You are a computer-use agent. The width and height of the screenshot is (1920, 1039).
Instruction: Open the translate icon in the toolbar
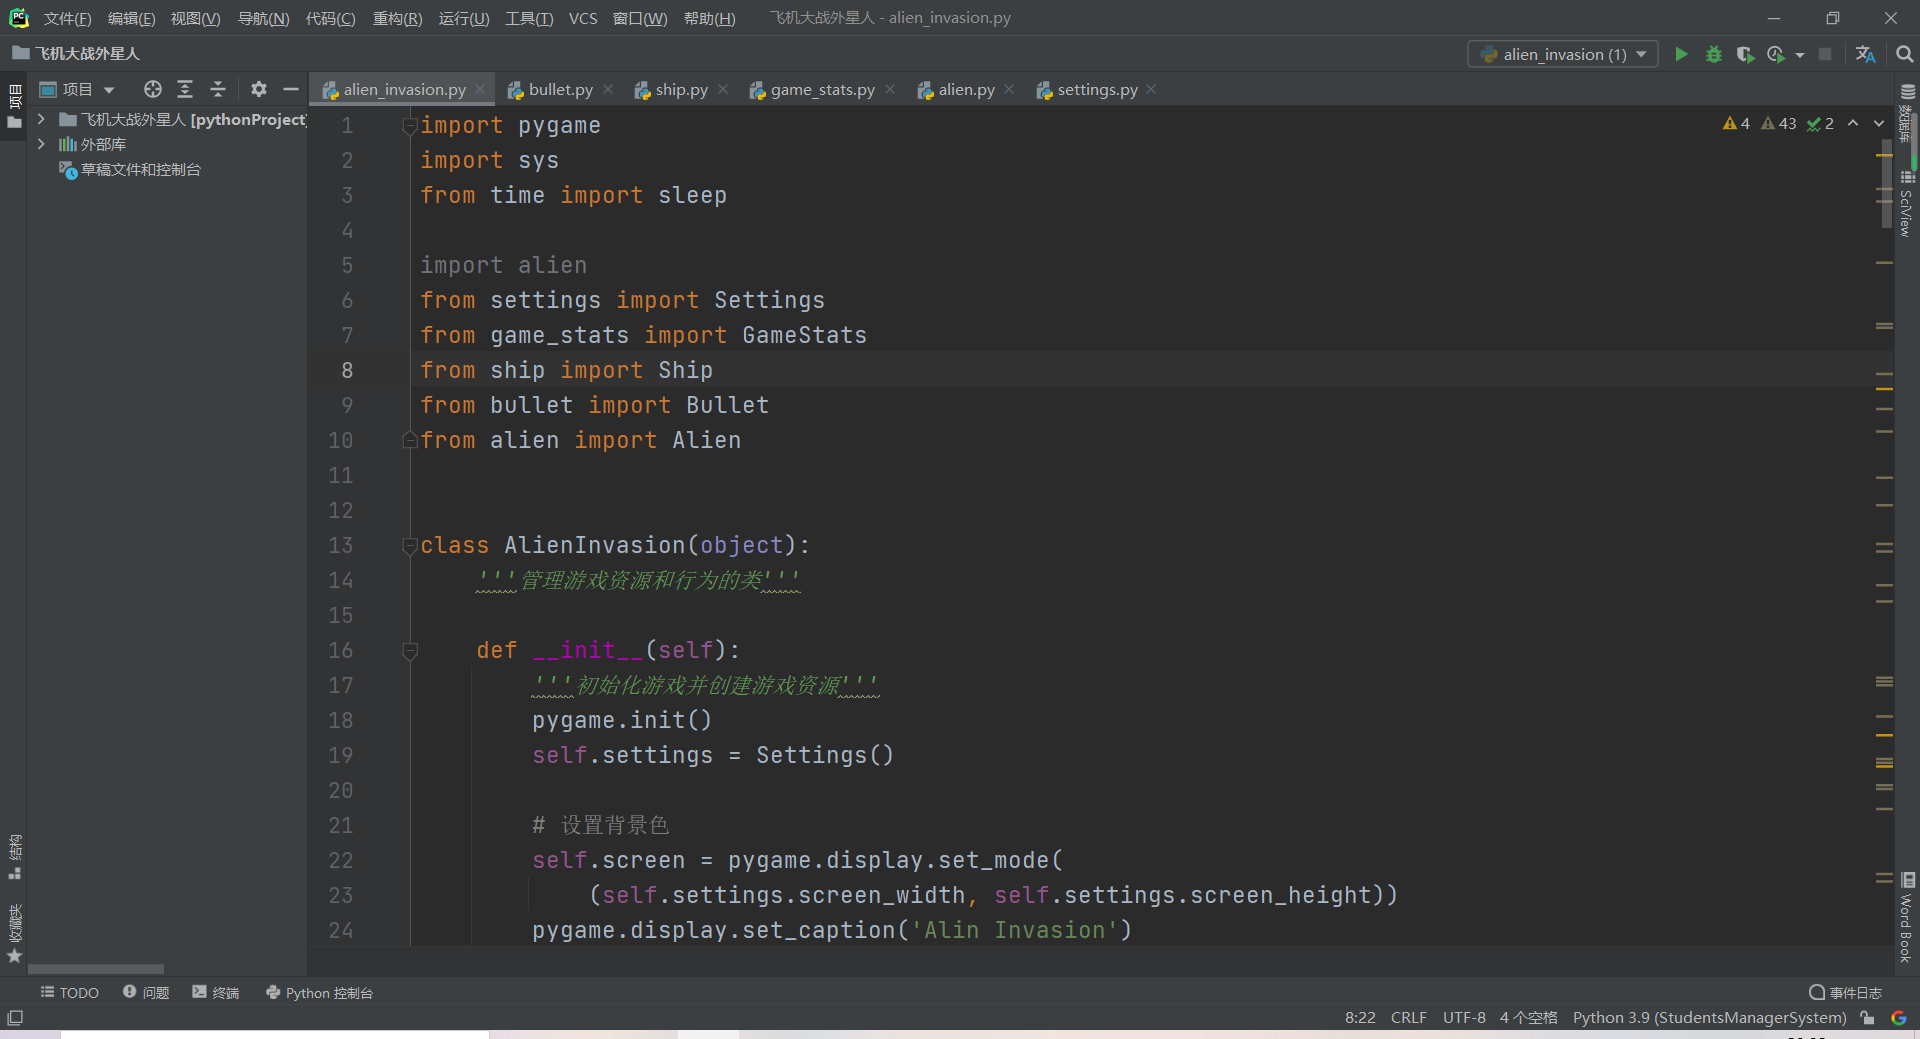coord(1865,54)
